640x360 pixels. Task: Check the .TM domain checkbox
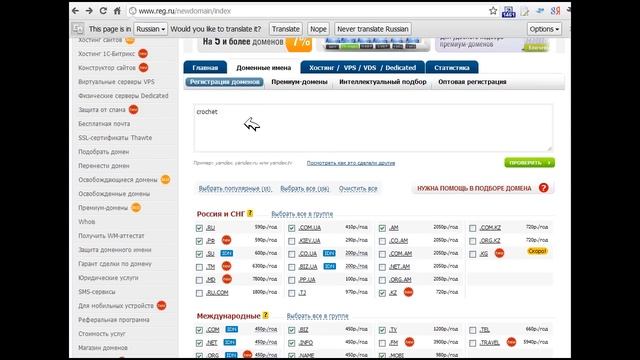tap(199, 267)
